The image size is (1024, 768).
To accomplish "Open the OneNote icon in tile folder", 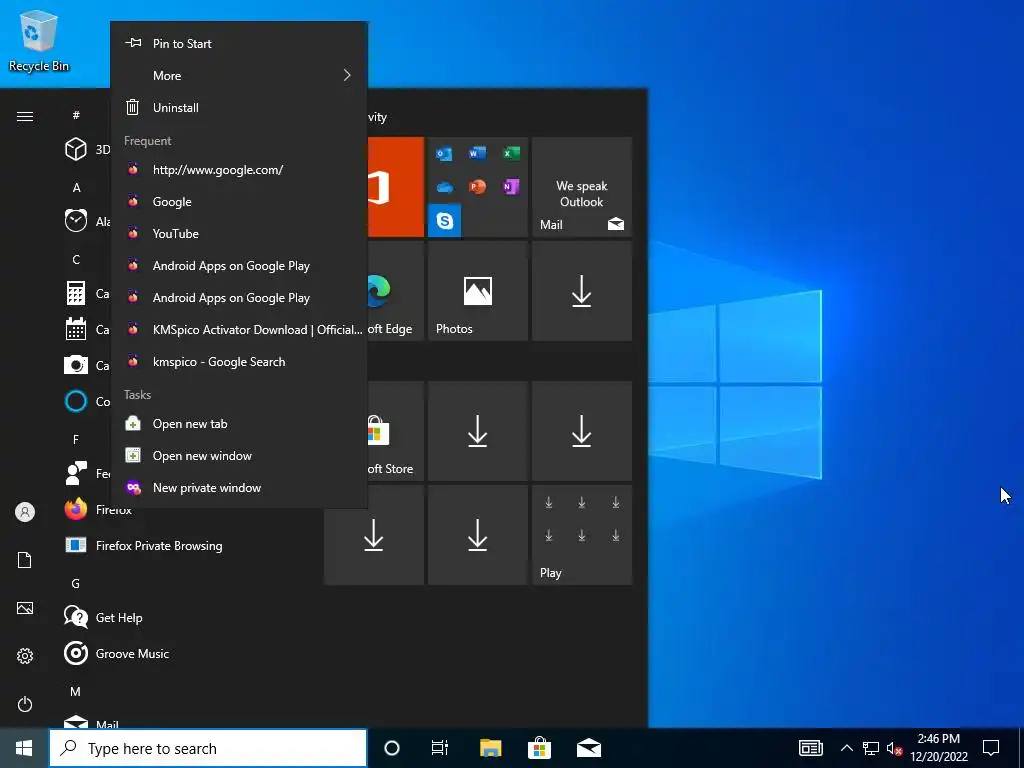I will [511, 187].
